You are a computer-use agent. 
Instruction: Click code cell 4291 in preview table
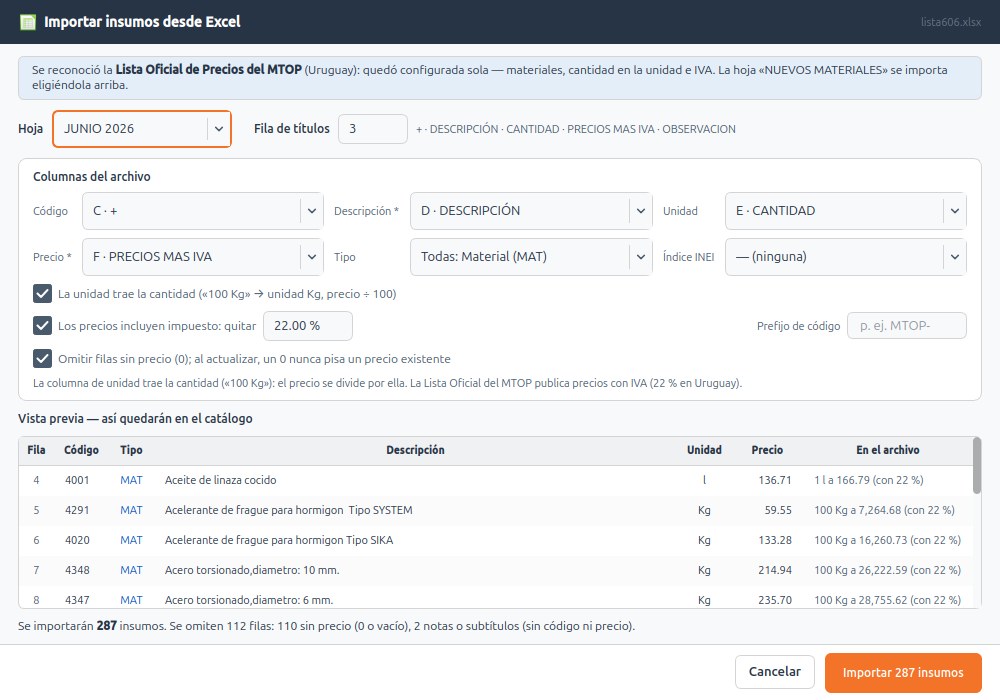coord(77,510)
